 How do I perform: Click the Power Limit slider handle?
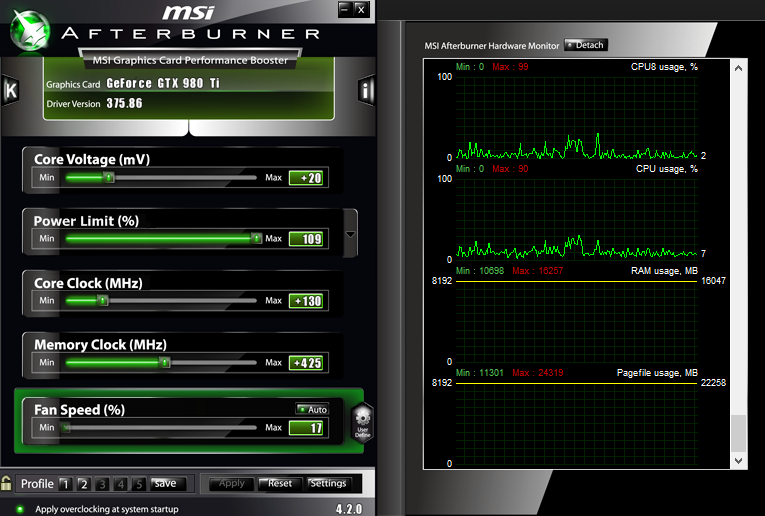(x=257, y=238)
